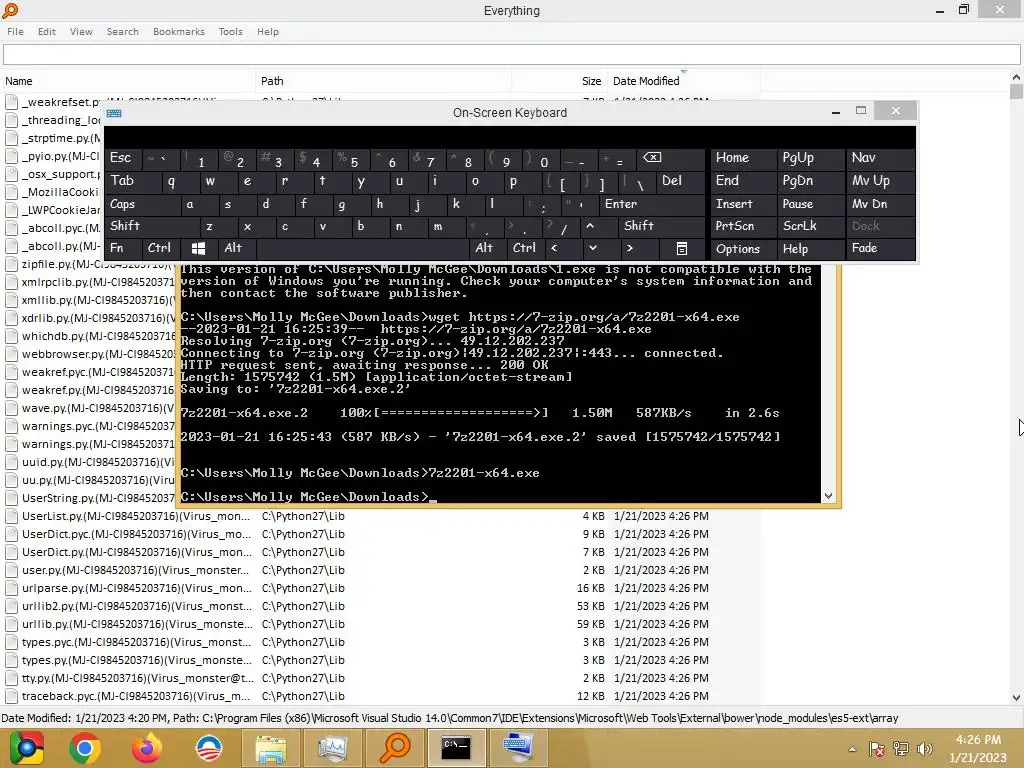The width and height of the screenshot is (1024, 768).
Task: Click the spacebar on On-Screen Keyboard
Action: 362,248
